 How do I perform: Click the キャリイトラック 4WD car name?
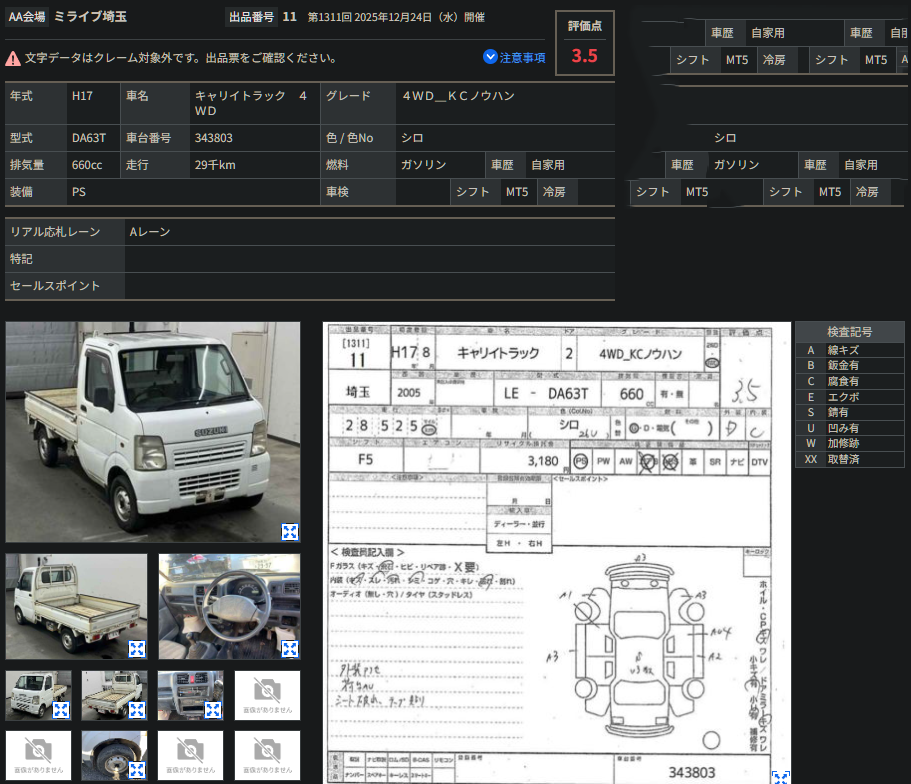click(x=251, y=103)
